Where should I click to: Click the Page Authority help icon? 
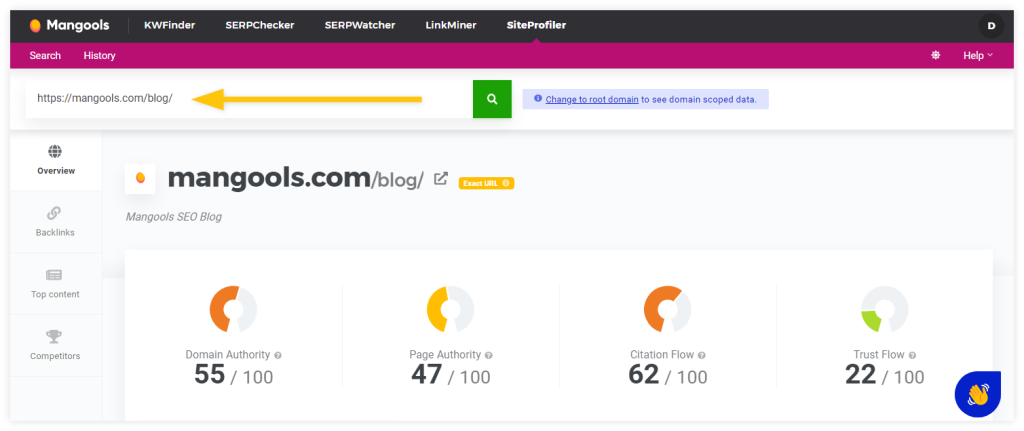[x=489, y=355]
